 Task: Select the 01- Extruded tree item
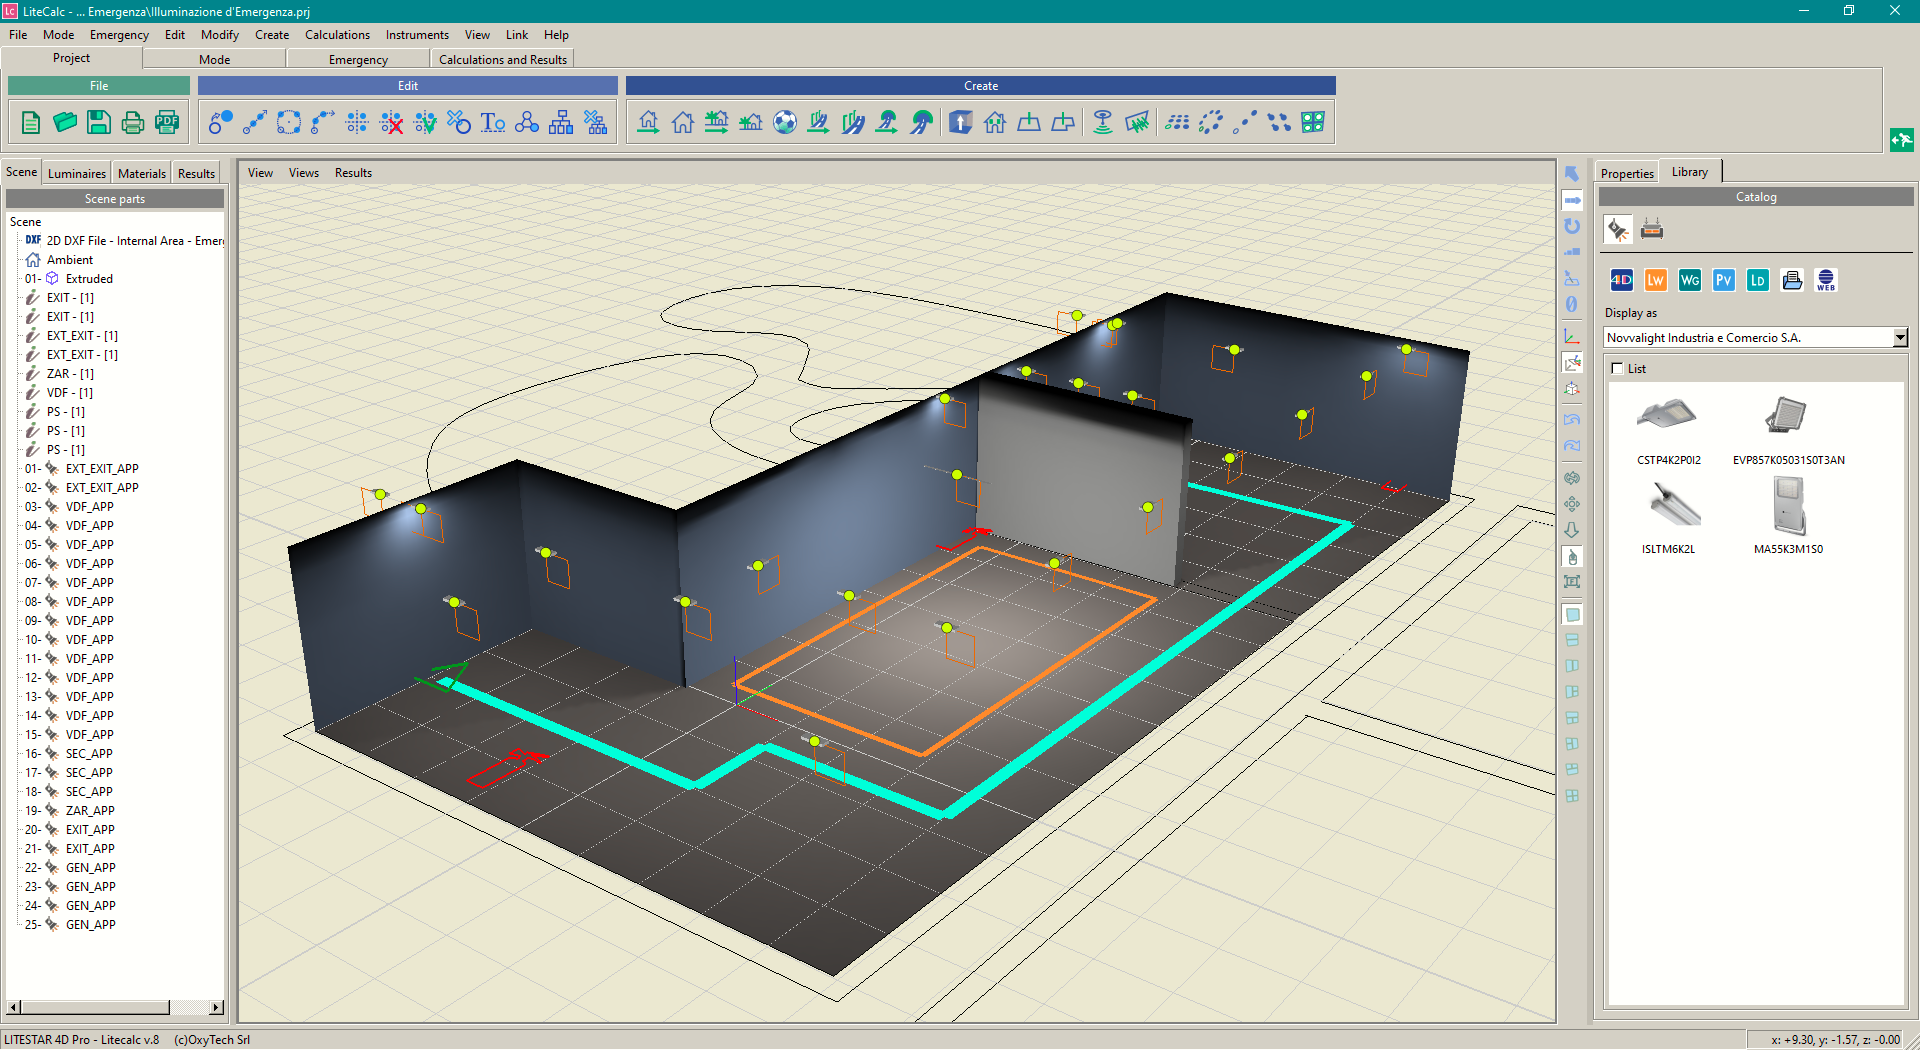[69, 279]
